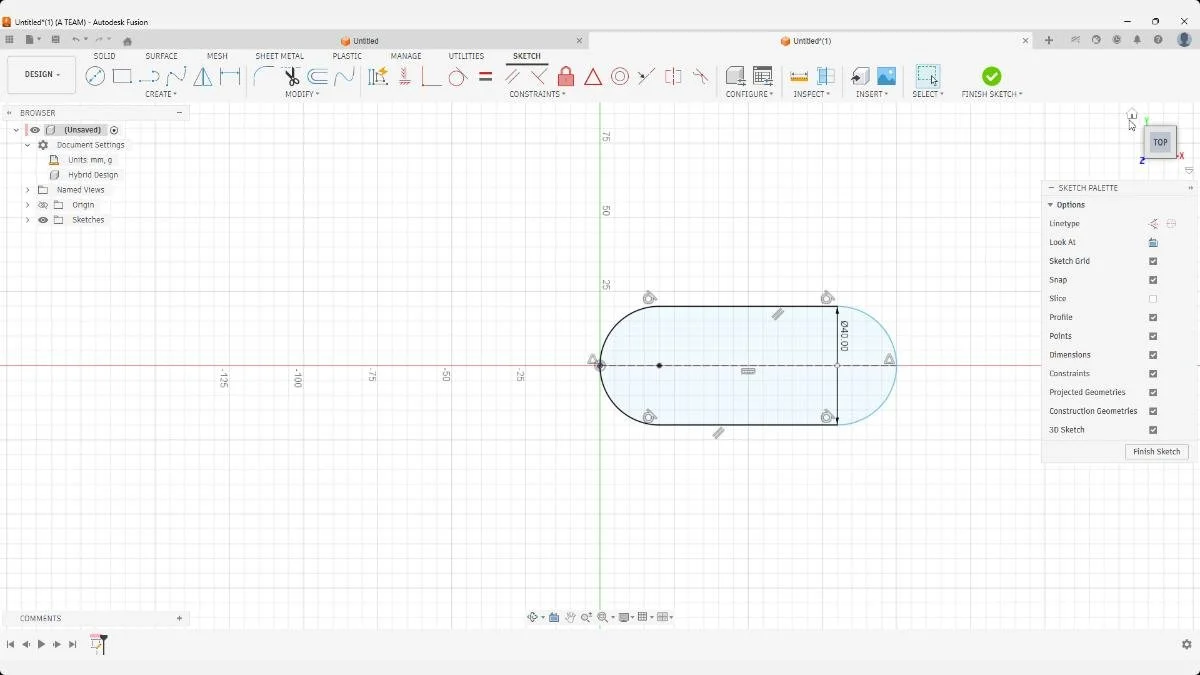The image size is (1200, 675).
Task: Click TOP on the ViewCube
Action: 1159,142
